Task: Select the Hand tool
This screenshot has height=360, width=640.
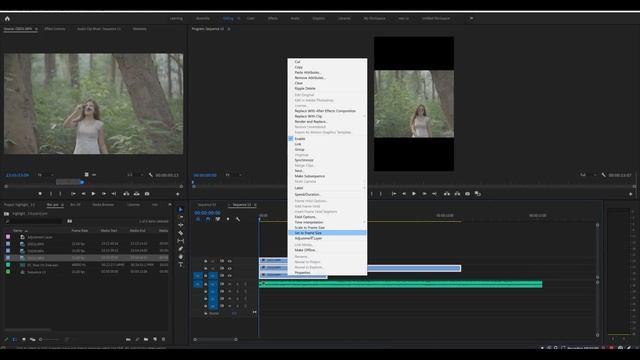Action: tap(181, 257)
